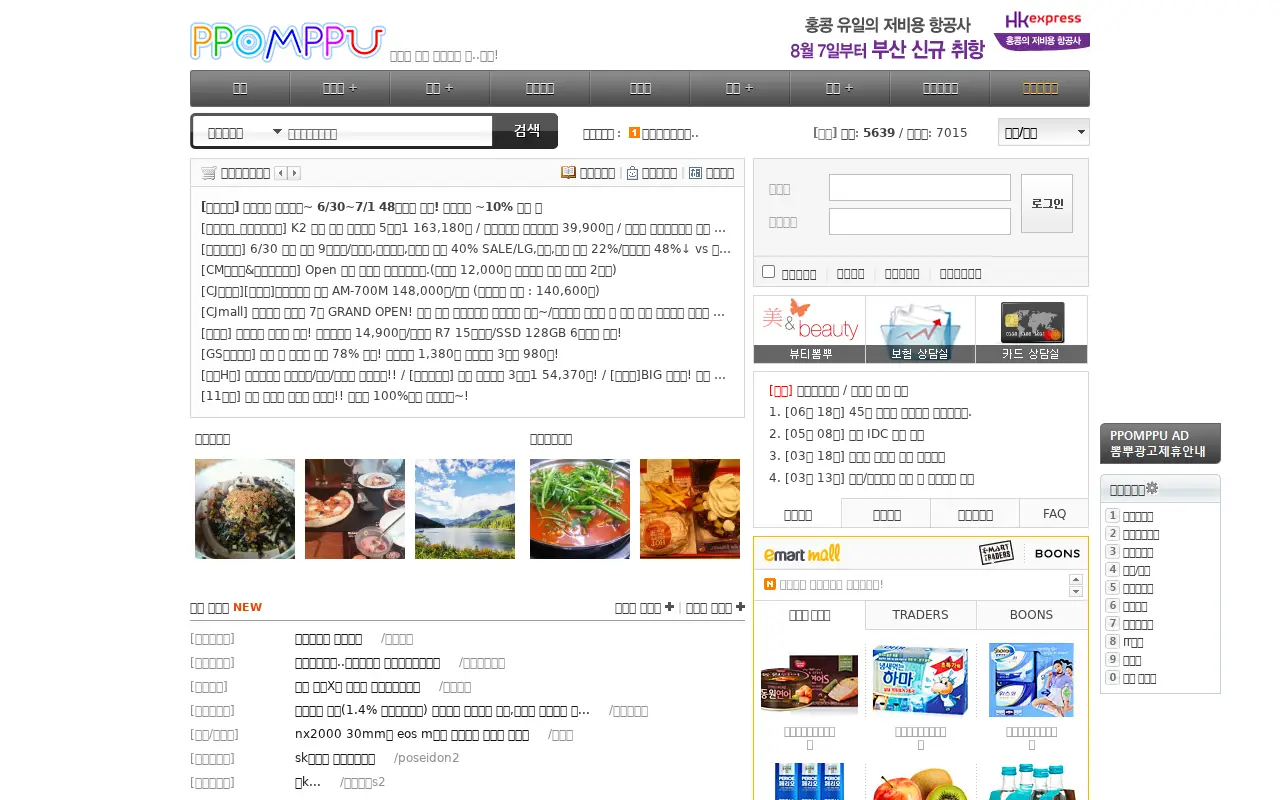Open the red stew photo thumbnail

coord(580,509)
